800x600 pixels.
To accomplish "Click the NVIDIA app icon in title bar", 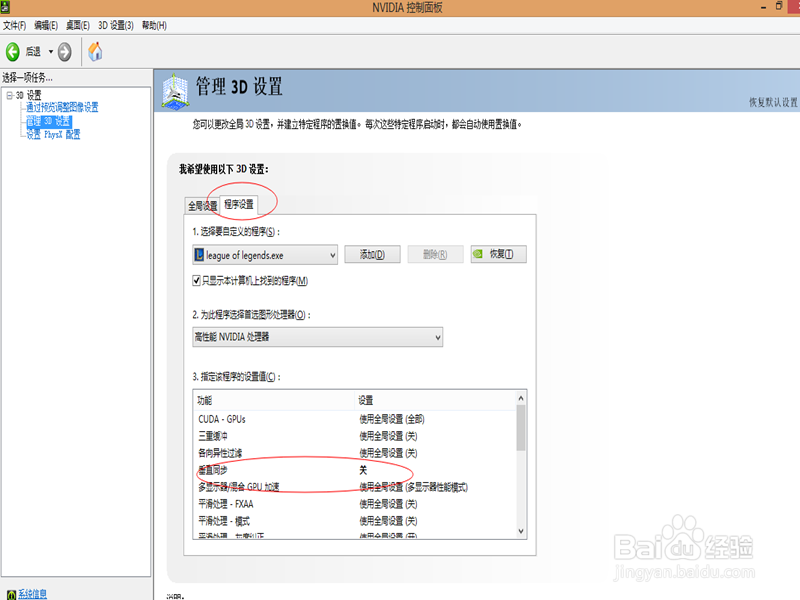I will (x=5, y=7).
